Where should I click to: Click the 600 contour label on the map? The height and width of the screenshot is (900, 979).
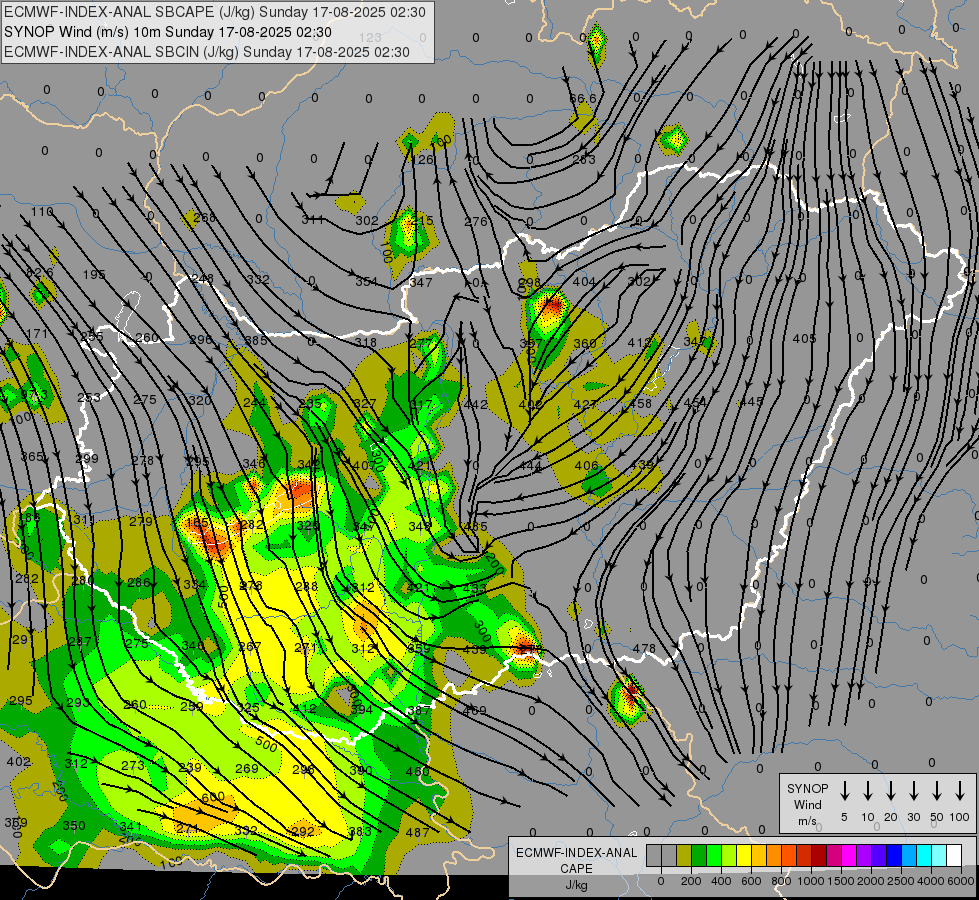[213, 798]
